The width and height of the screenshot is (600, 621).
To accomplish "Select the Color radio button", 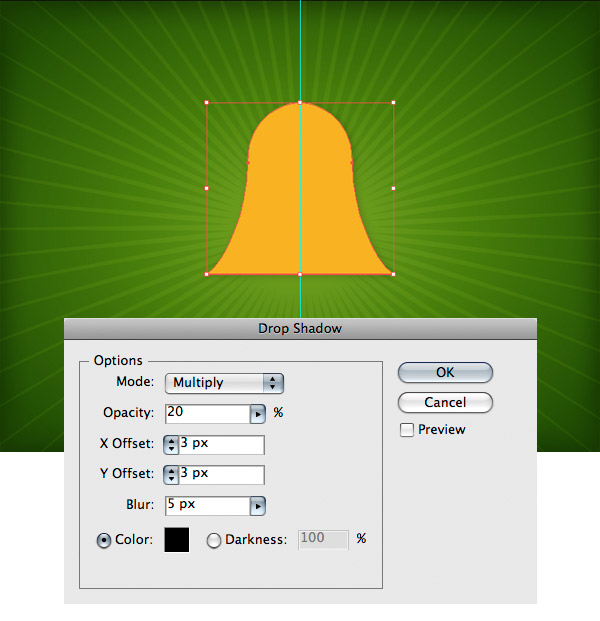I will [x=103, y=540].
